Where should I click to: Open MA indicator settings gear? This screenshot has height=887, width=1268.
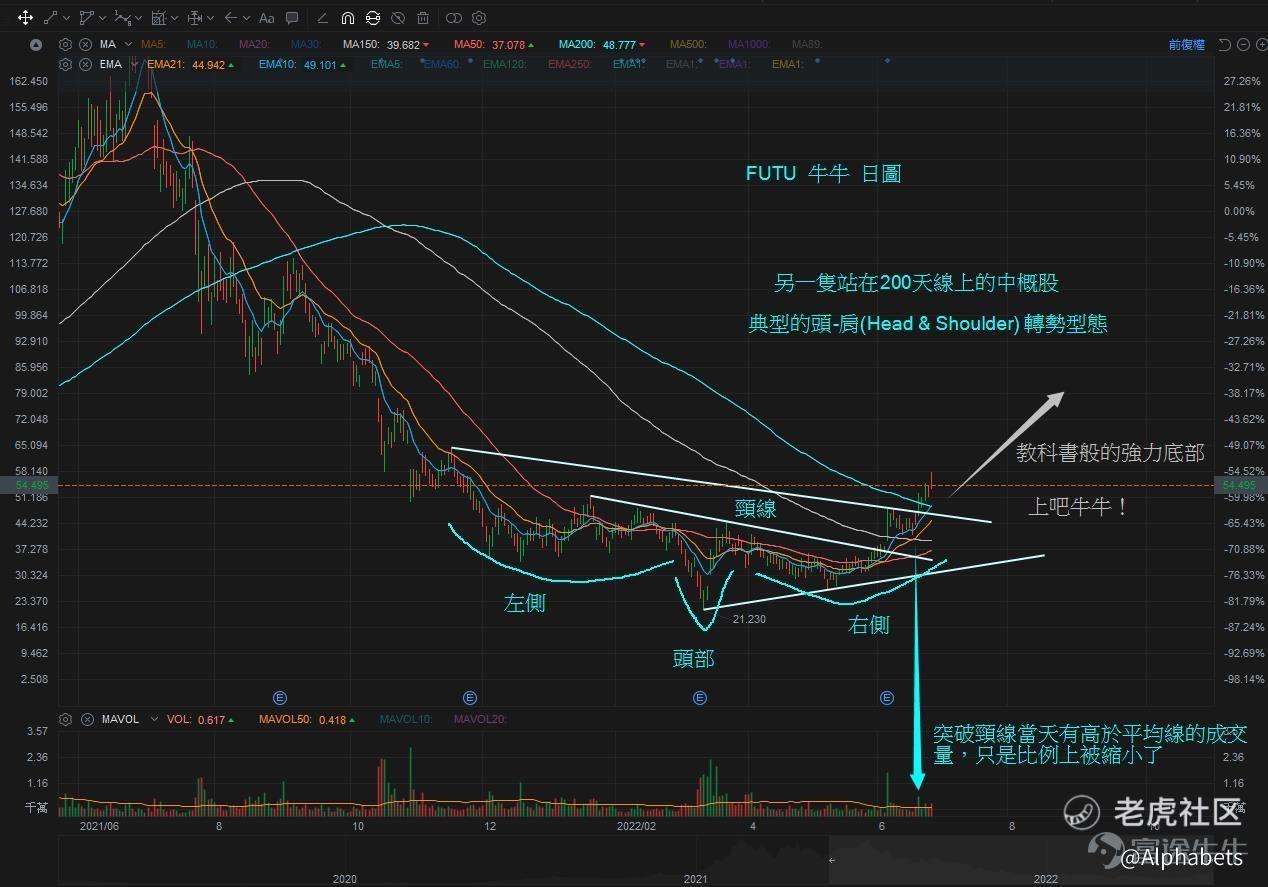[x=66, y=44]
